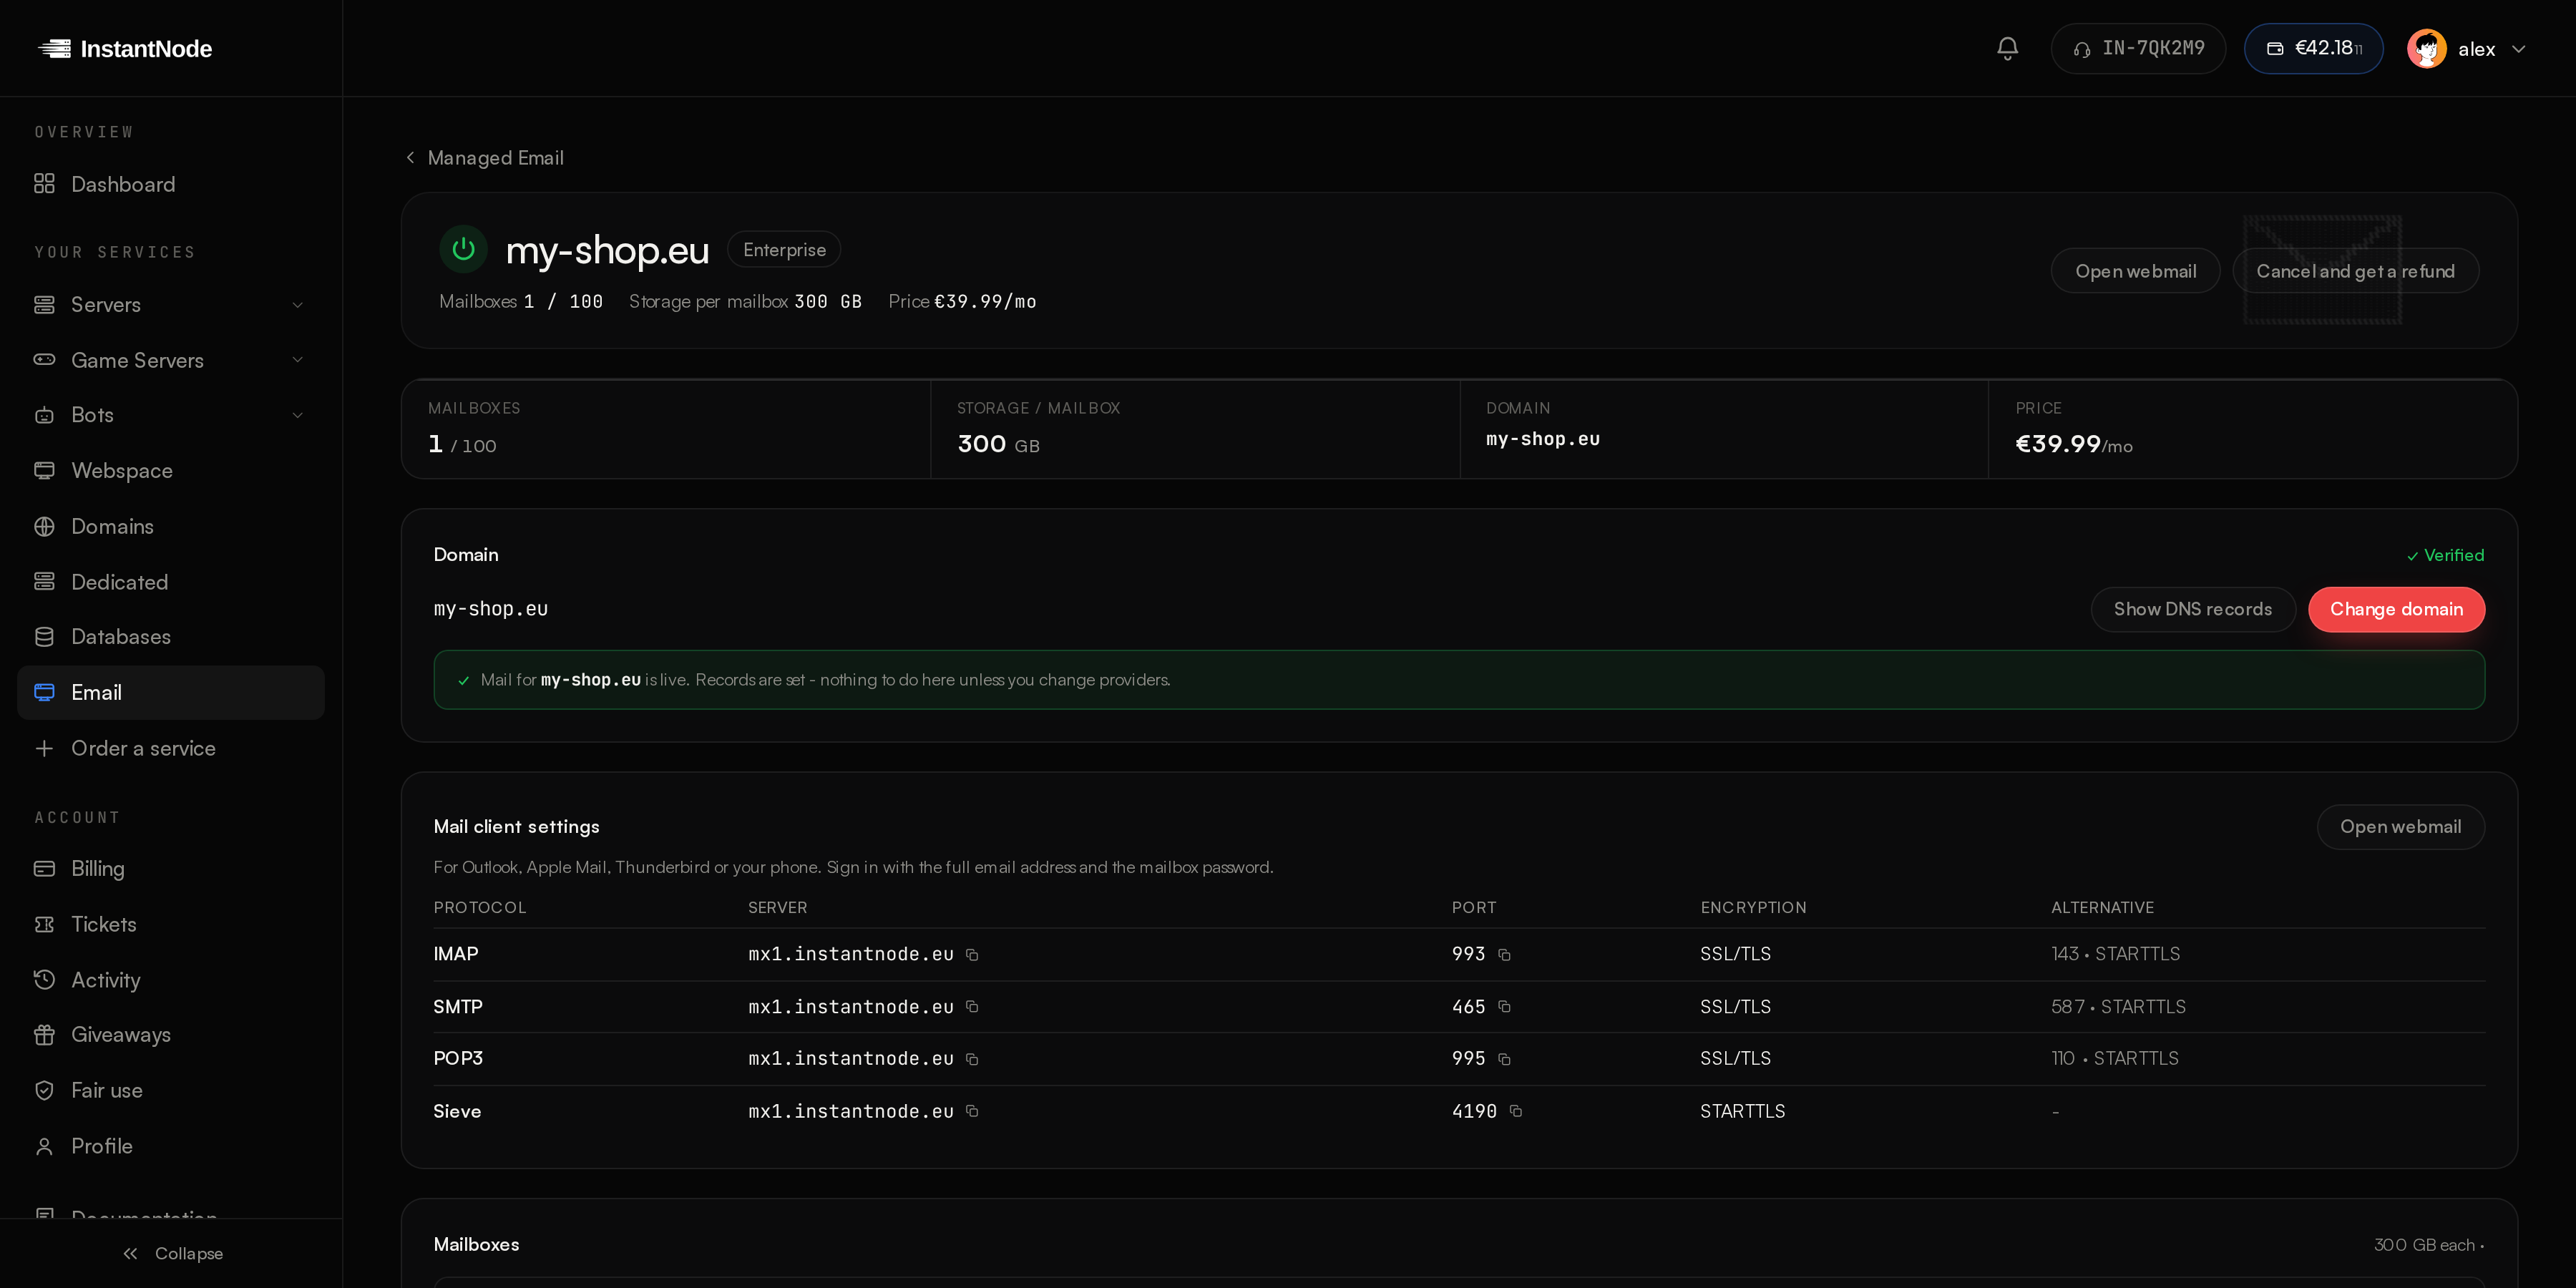
Task: Click Cancel and get a refund
Action: 2355,271
